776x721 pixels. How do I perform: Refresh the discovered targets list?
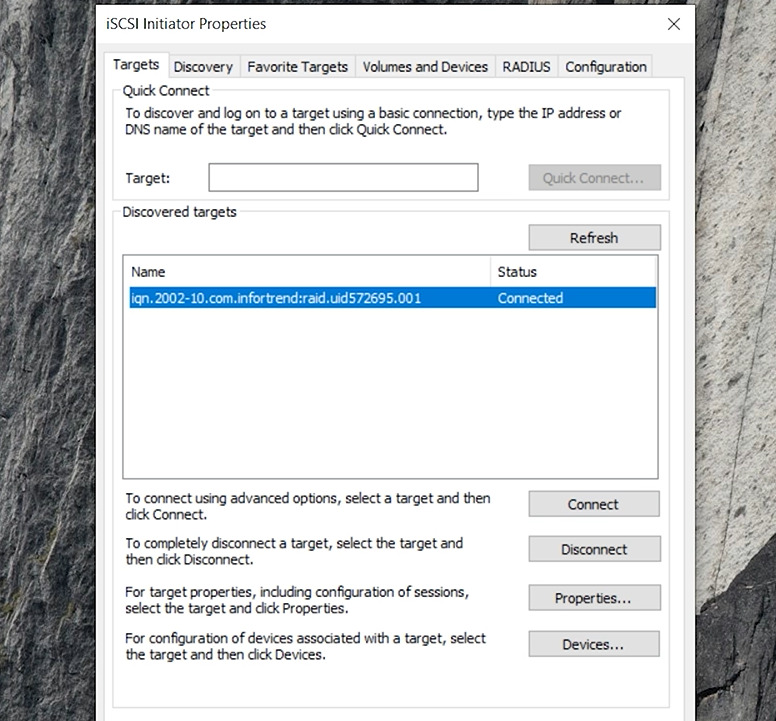point(594,238)
